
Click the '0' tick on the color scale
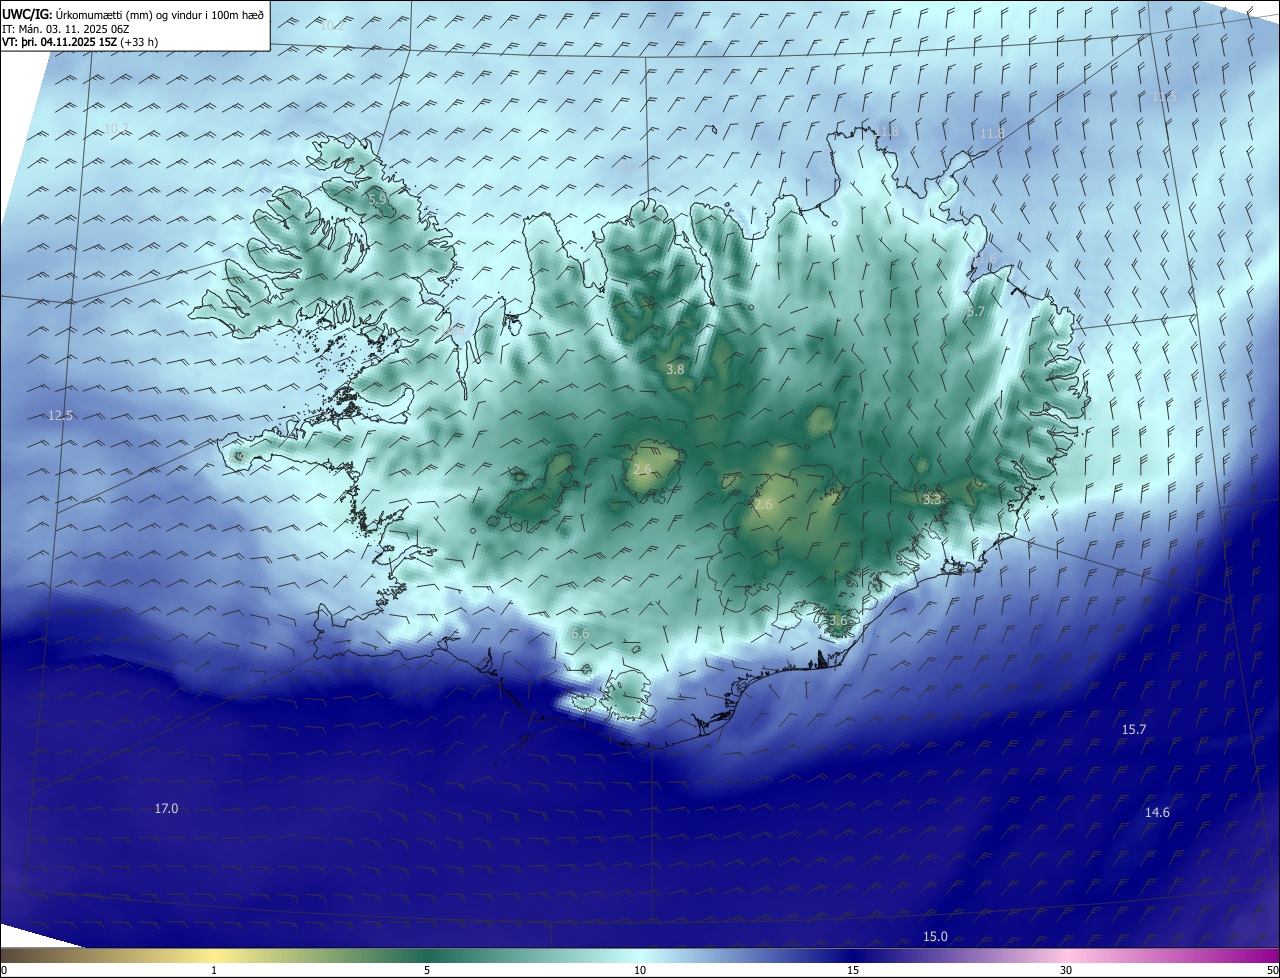click(x=4, y=970)
